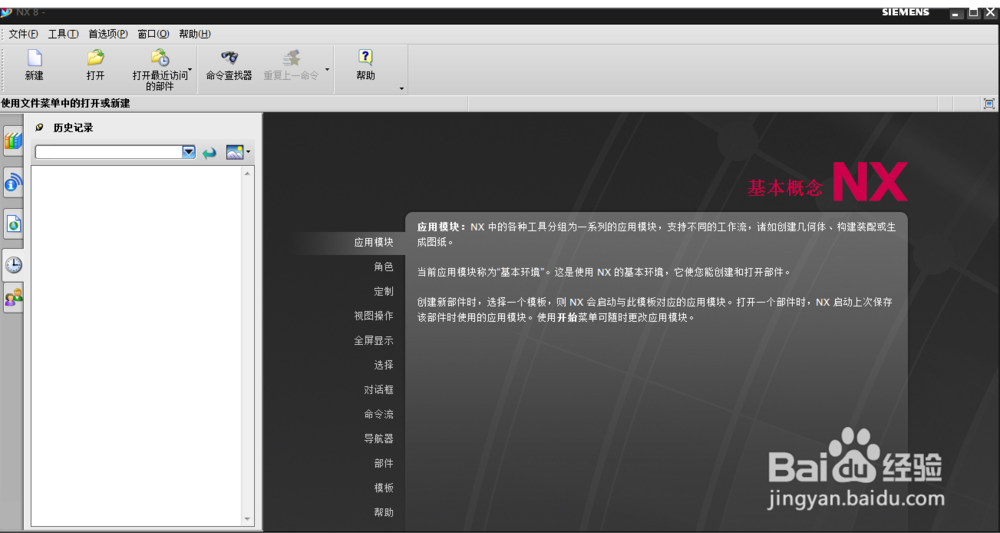Open the information broadcast sidebar tab
The image size is (1000, 533).
13,184
